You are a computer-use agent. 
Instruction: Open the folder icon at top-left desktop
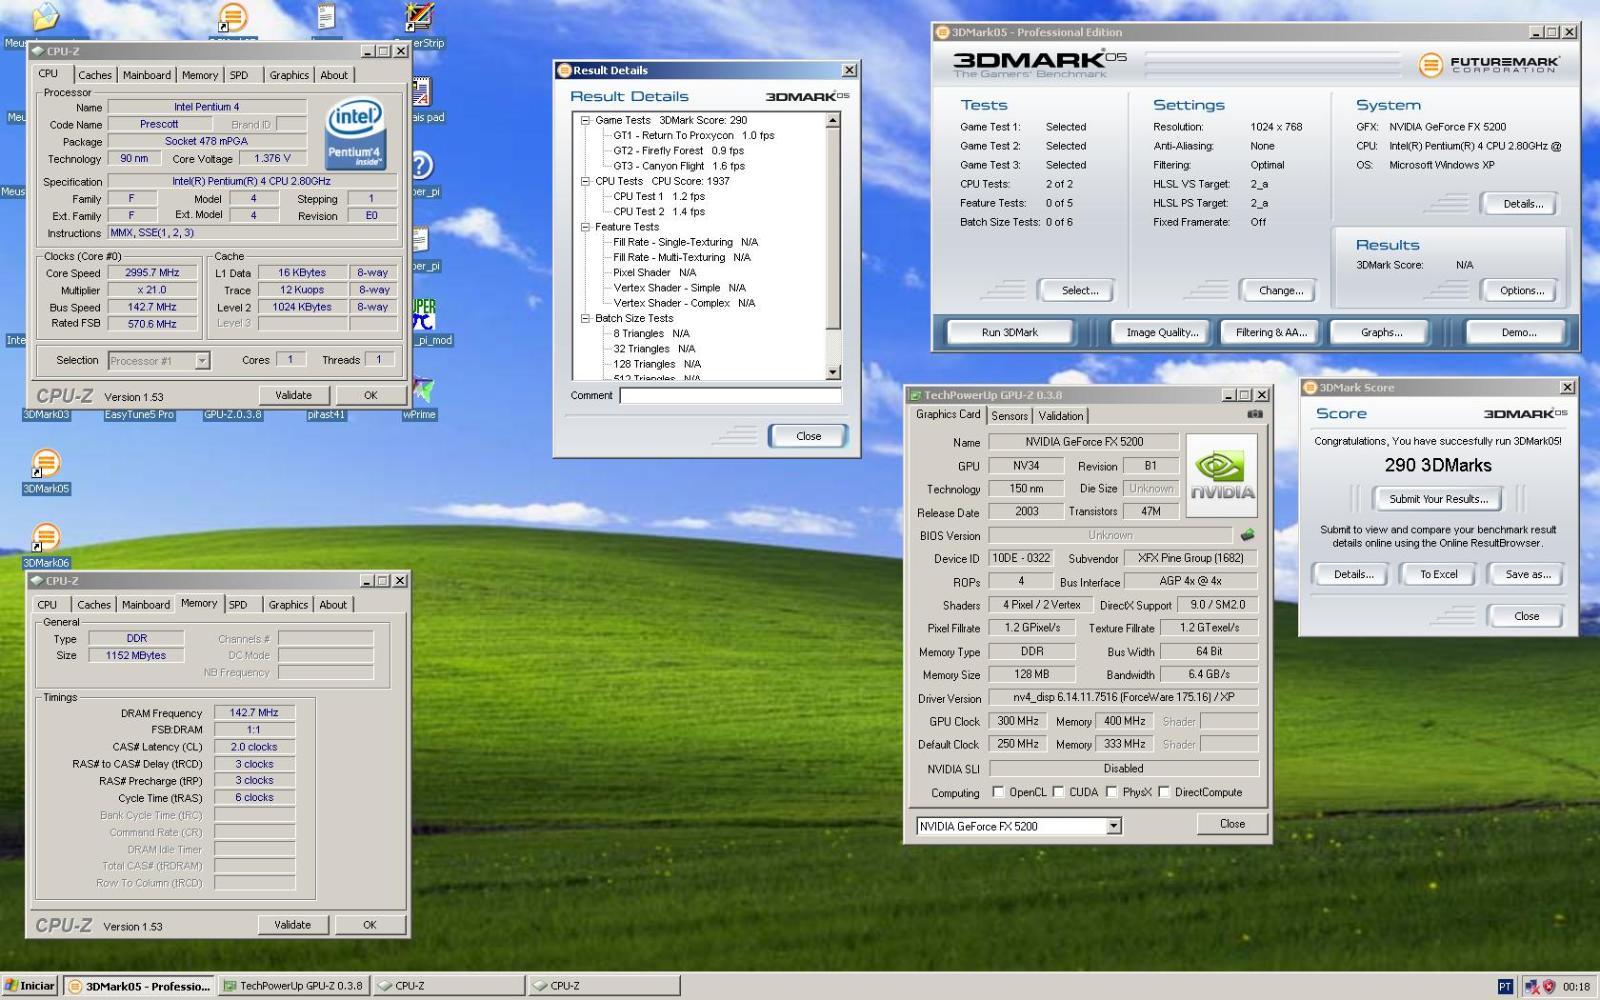(46, 17)
